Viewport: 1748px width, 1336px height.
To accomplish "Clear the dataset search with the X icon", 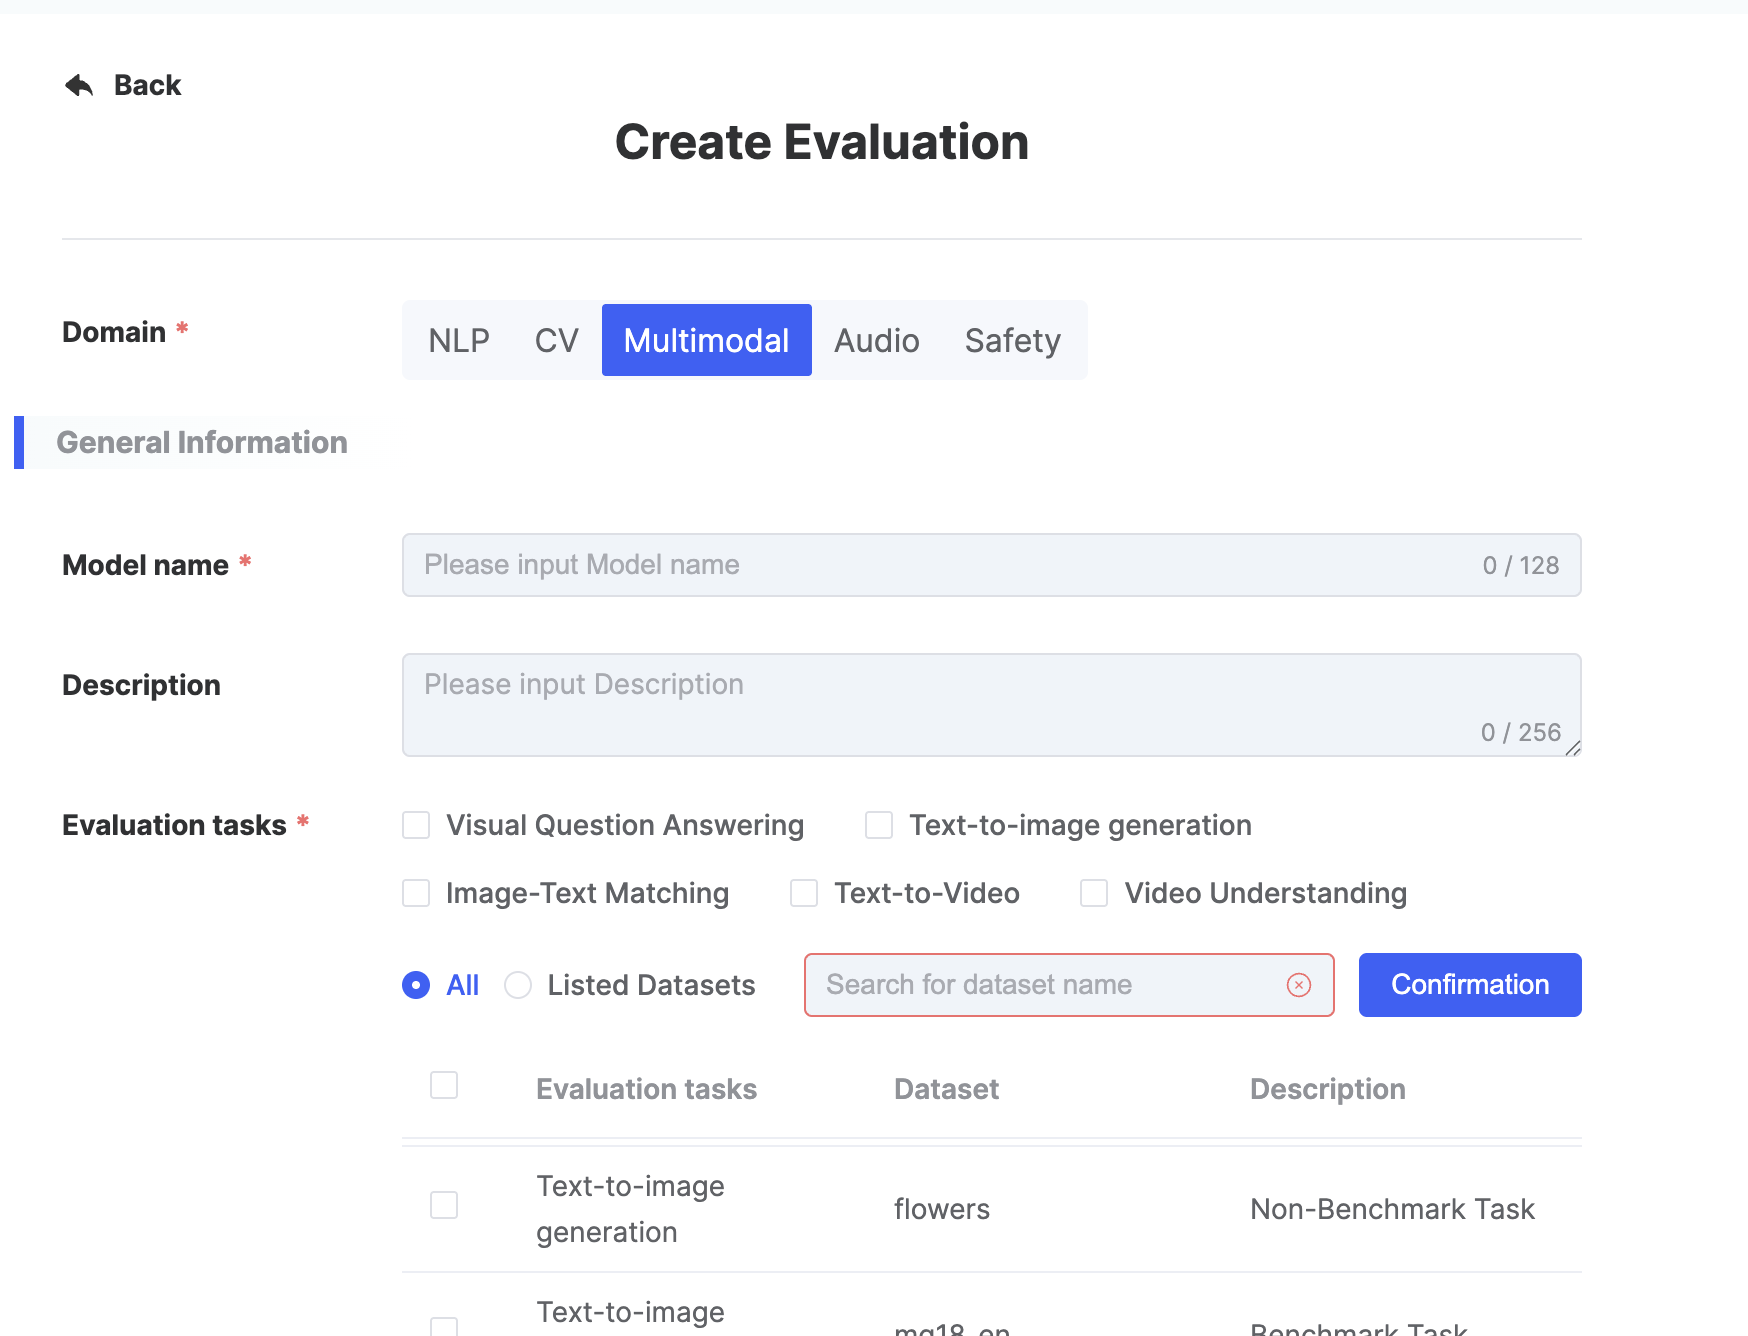I will (1298, 985).
